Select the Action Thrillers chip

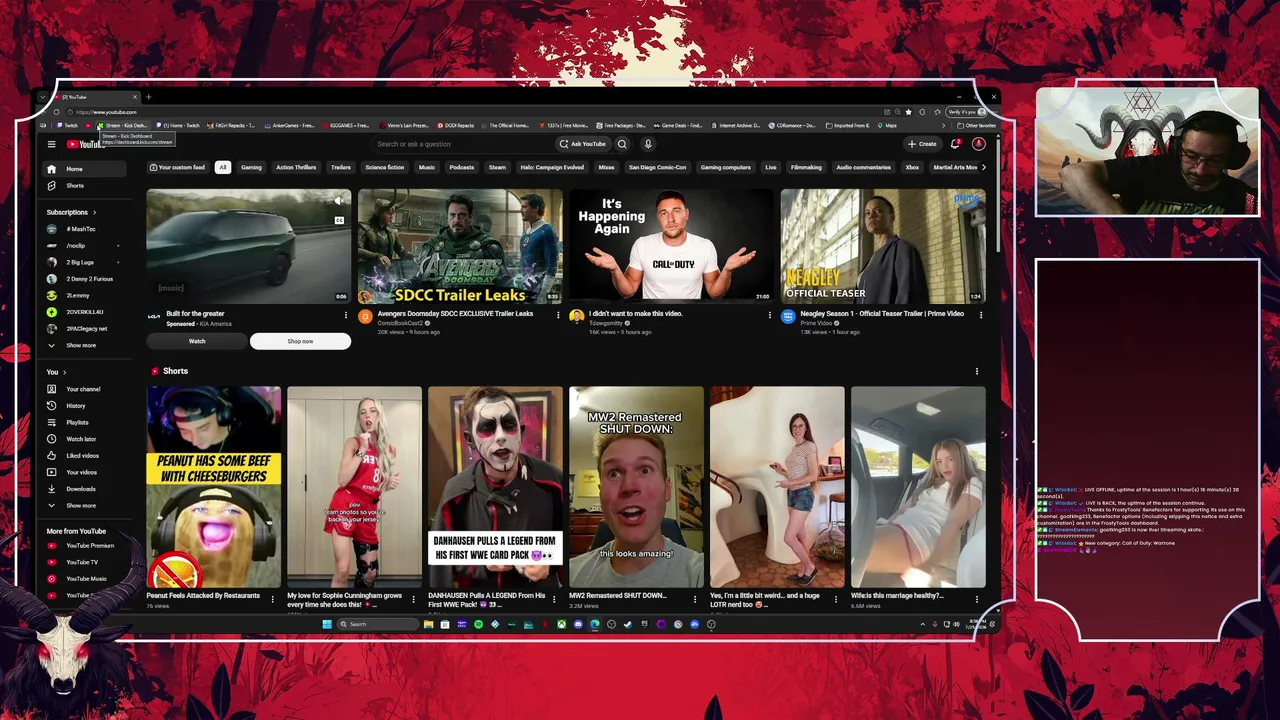pos(296,168)
